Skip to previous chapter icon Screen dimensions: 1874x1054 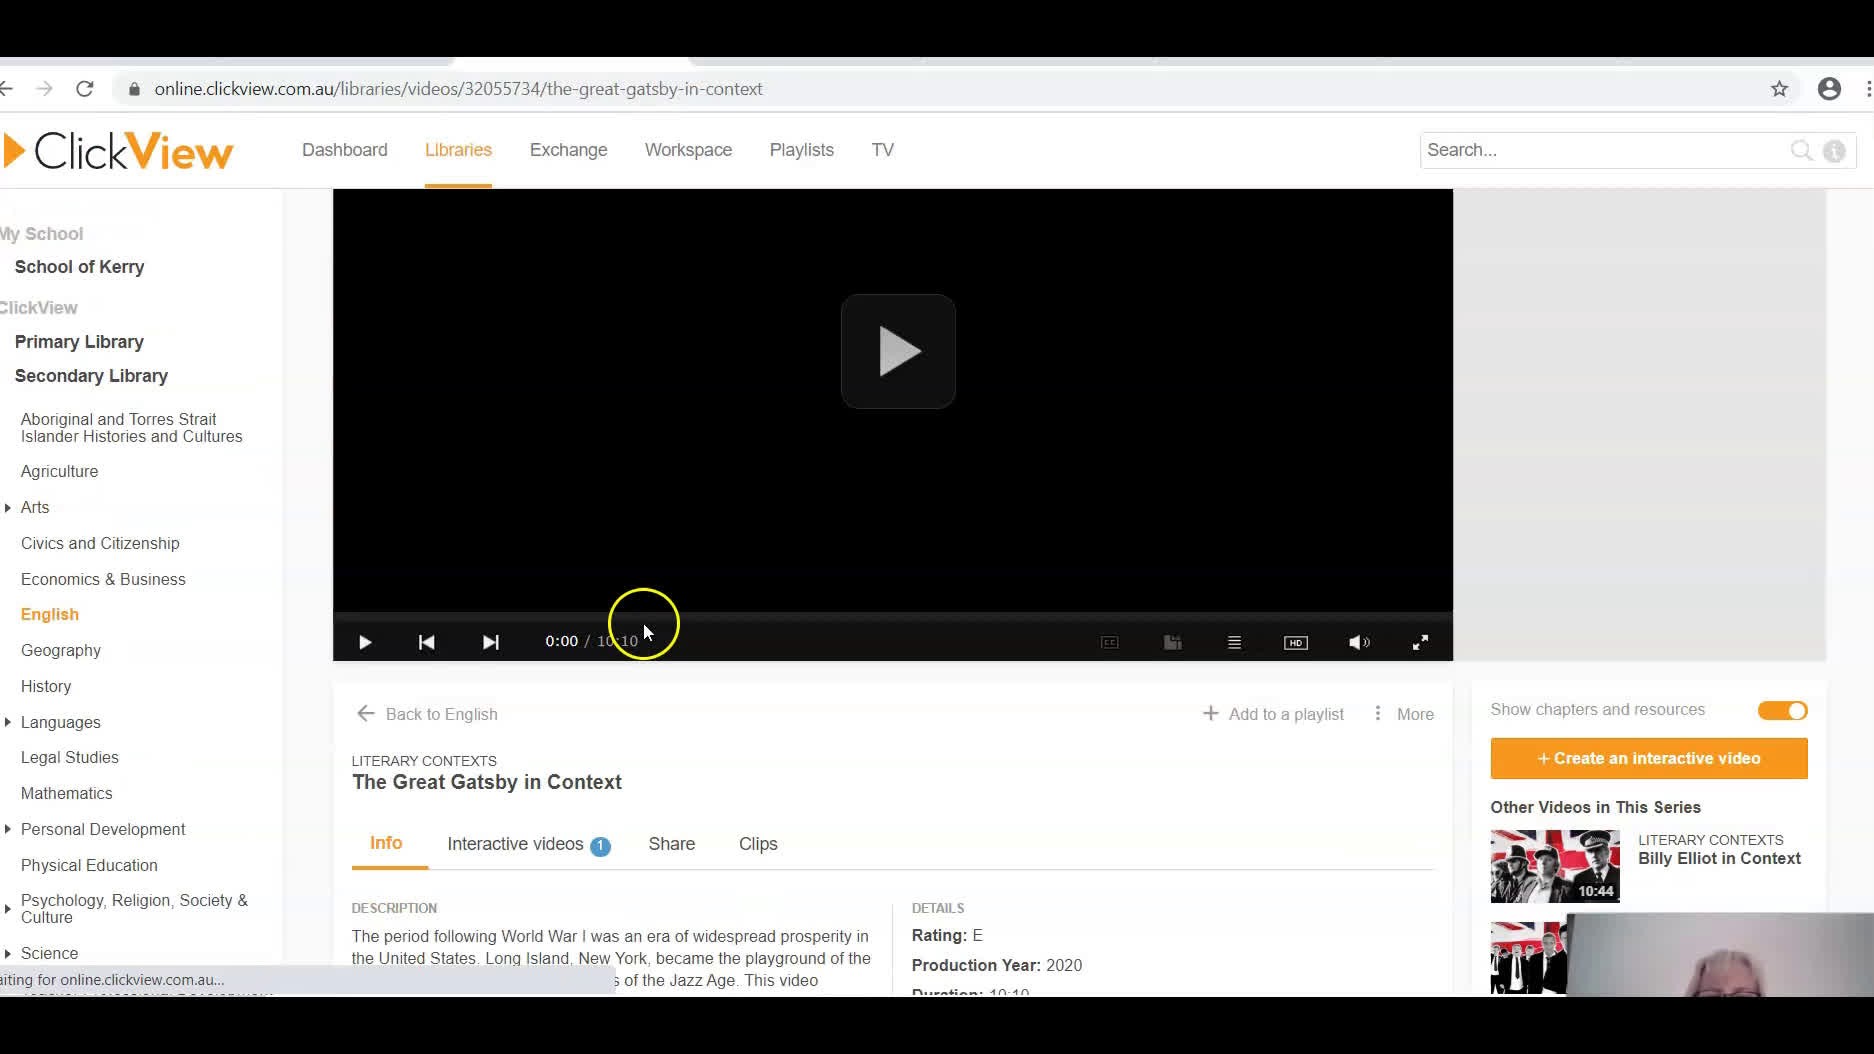(x=426, y=642)
